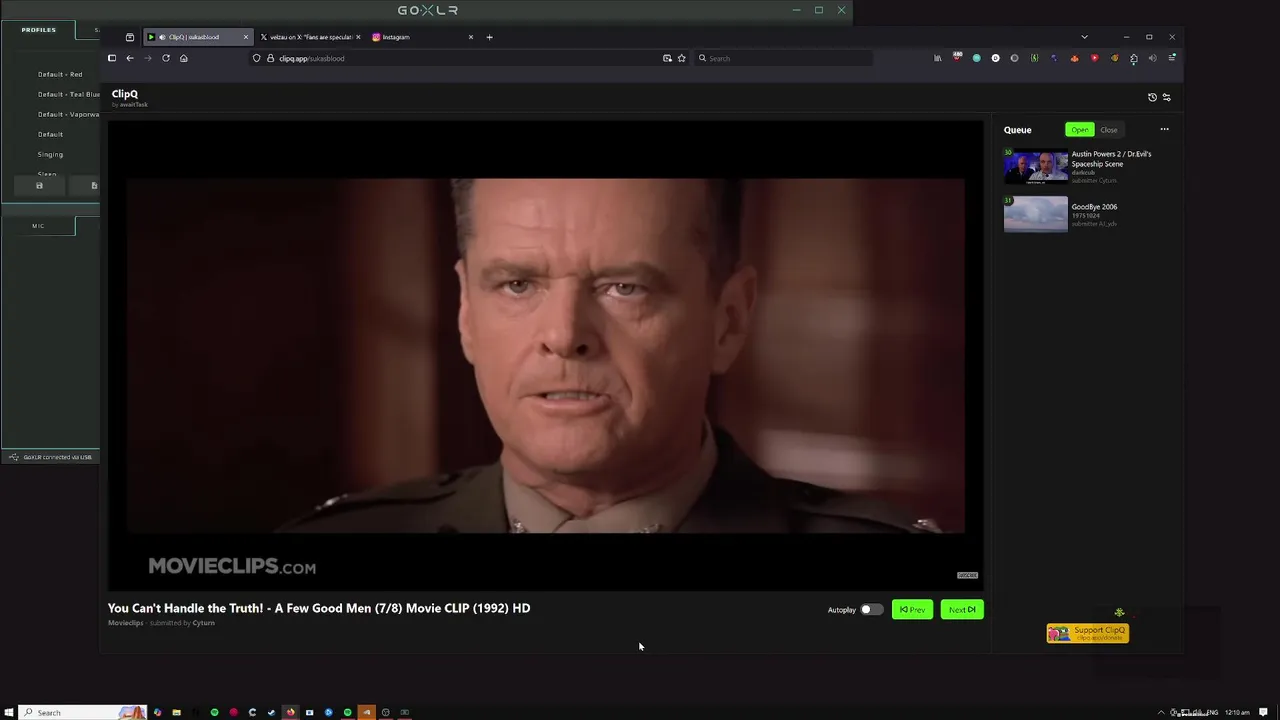
Task: Focus the browser search box
Action: click(783, 58)
